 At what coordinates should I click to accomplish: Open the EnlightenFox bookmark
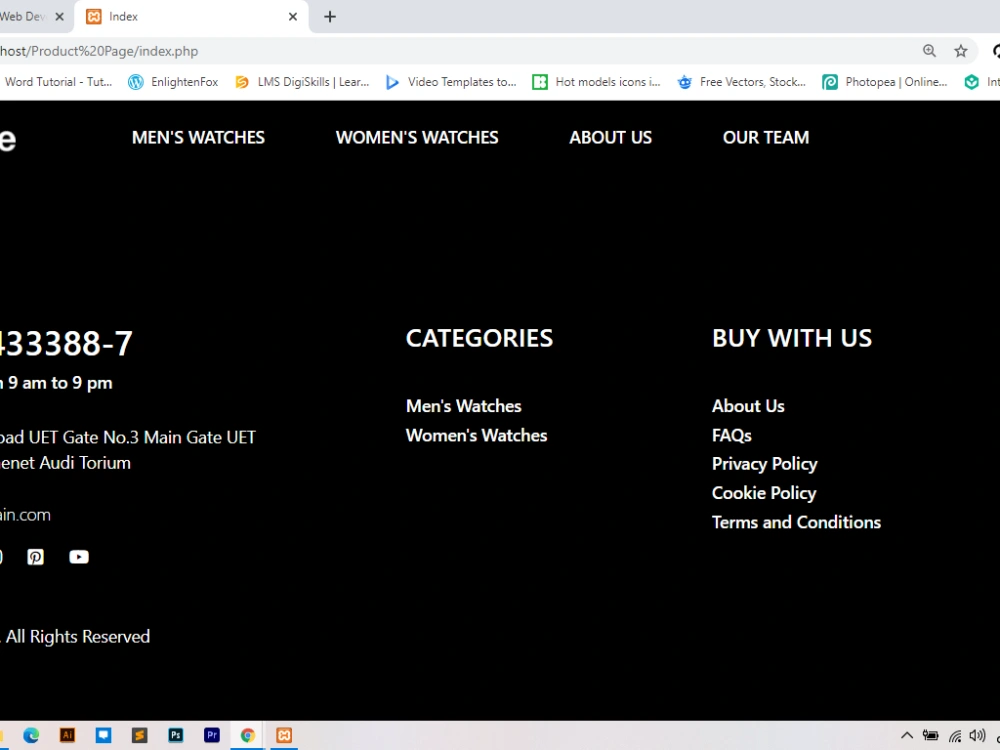(173, 82)
